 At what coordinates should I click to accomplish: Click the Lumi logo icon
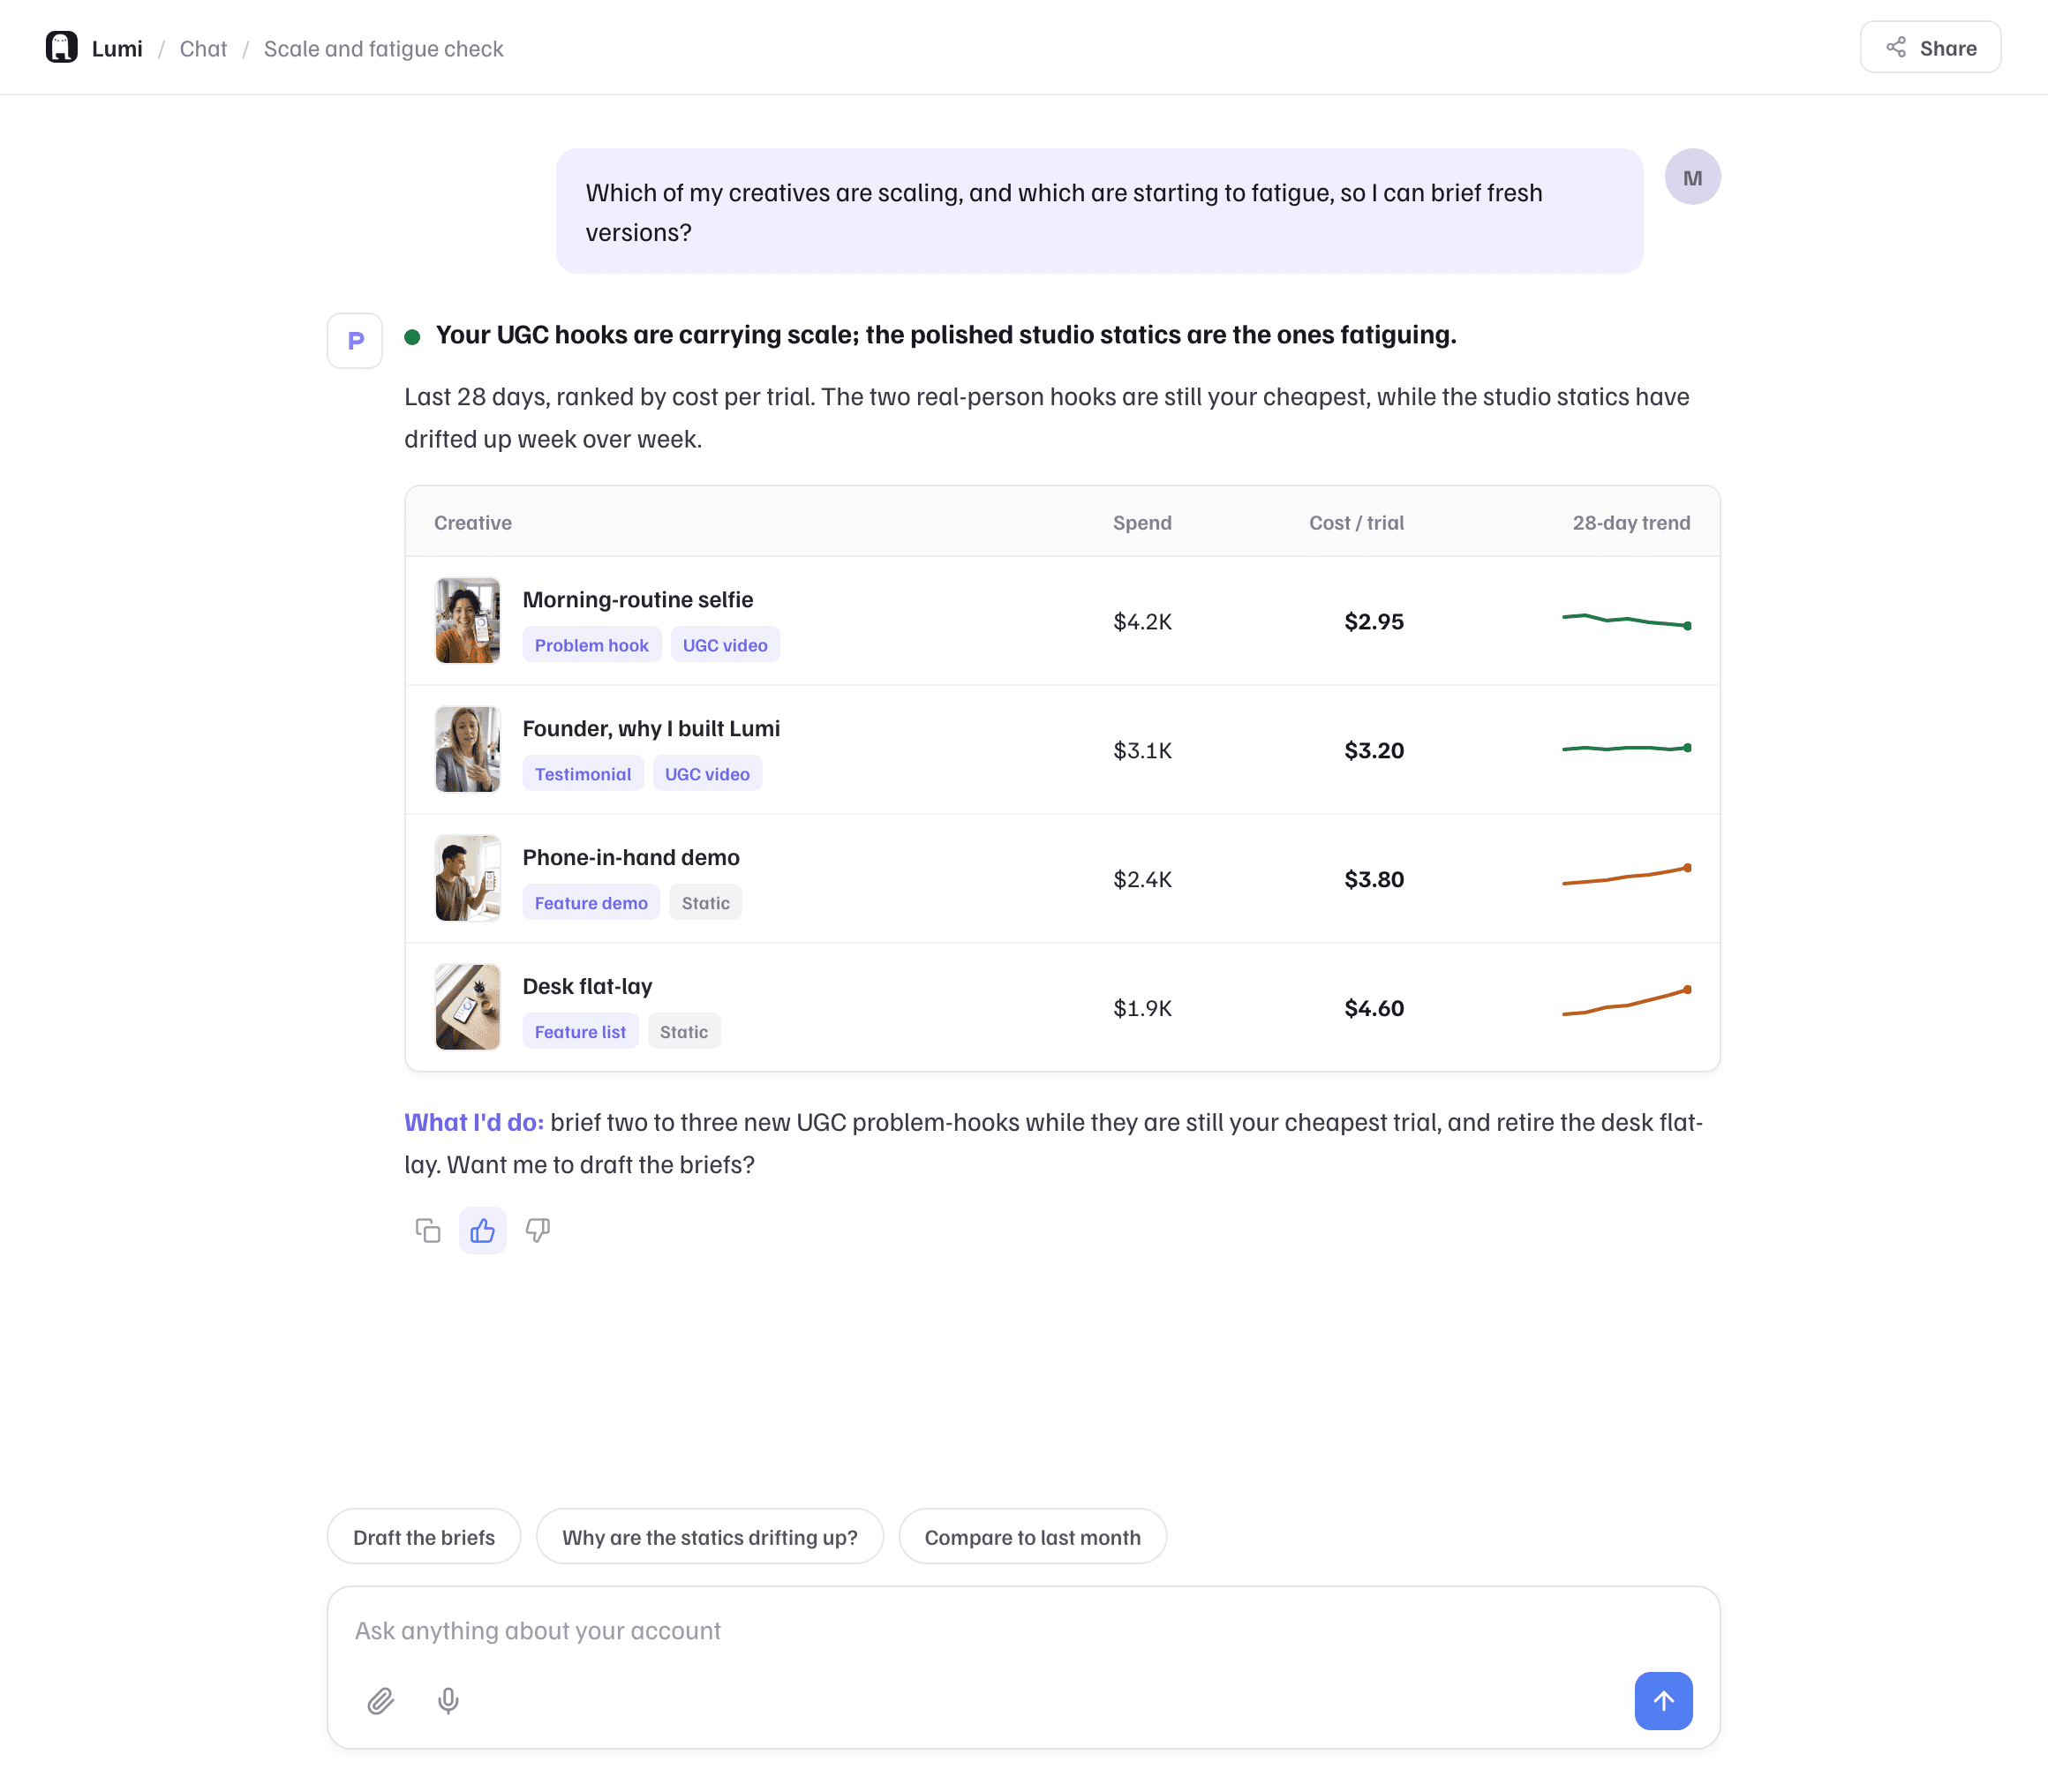[x=61, y=47]
